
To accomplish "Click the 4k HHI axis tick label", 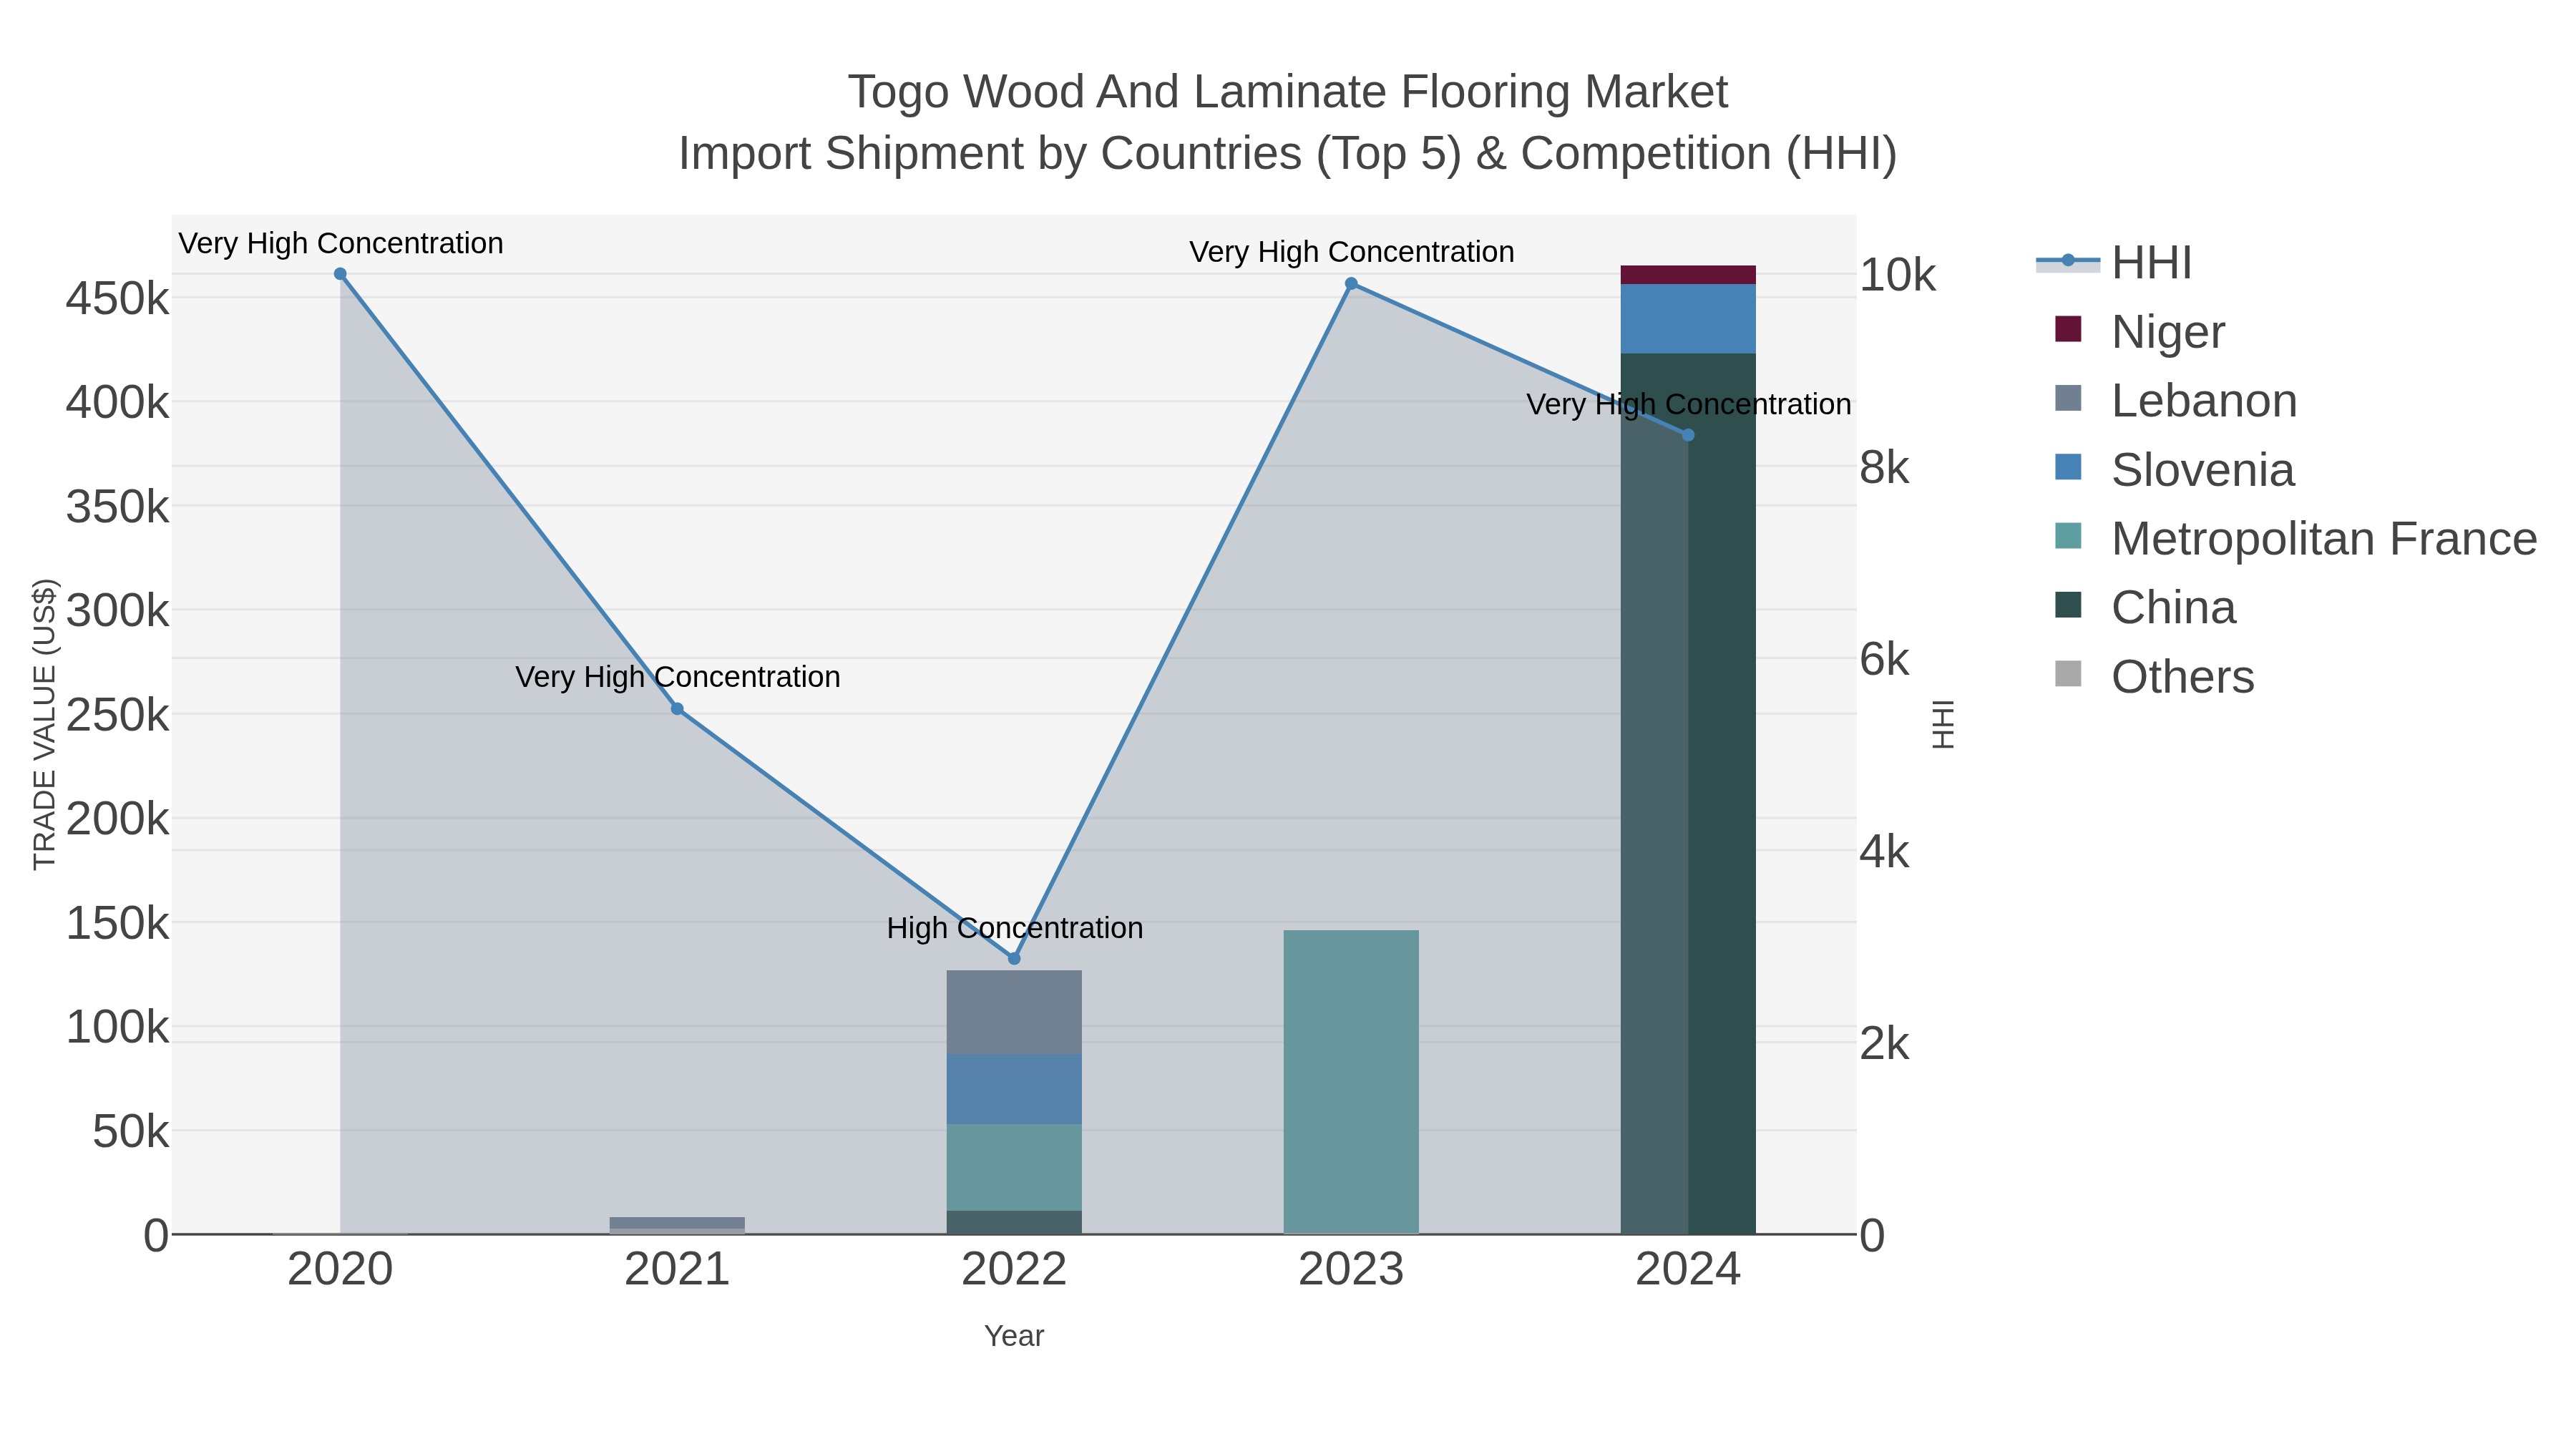I will [x=1884, y=851].
